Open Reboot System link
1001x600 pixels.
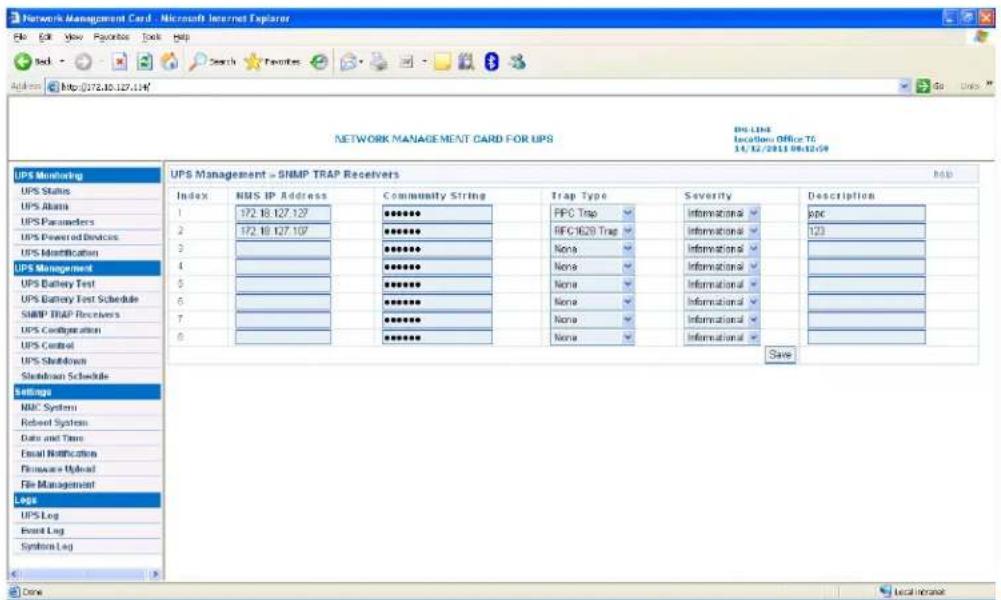(x=54, y=423)
